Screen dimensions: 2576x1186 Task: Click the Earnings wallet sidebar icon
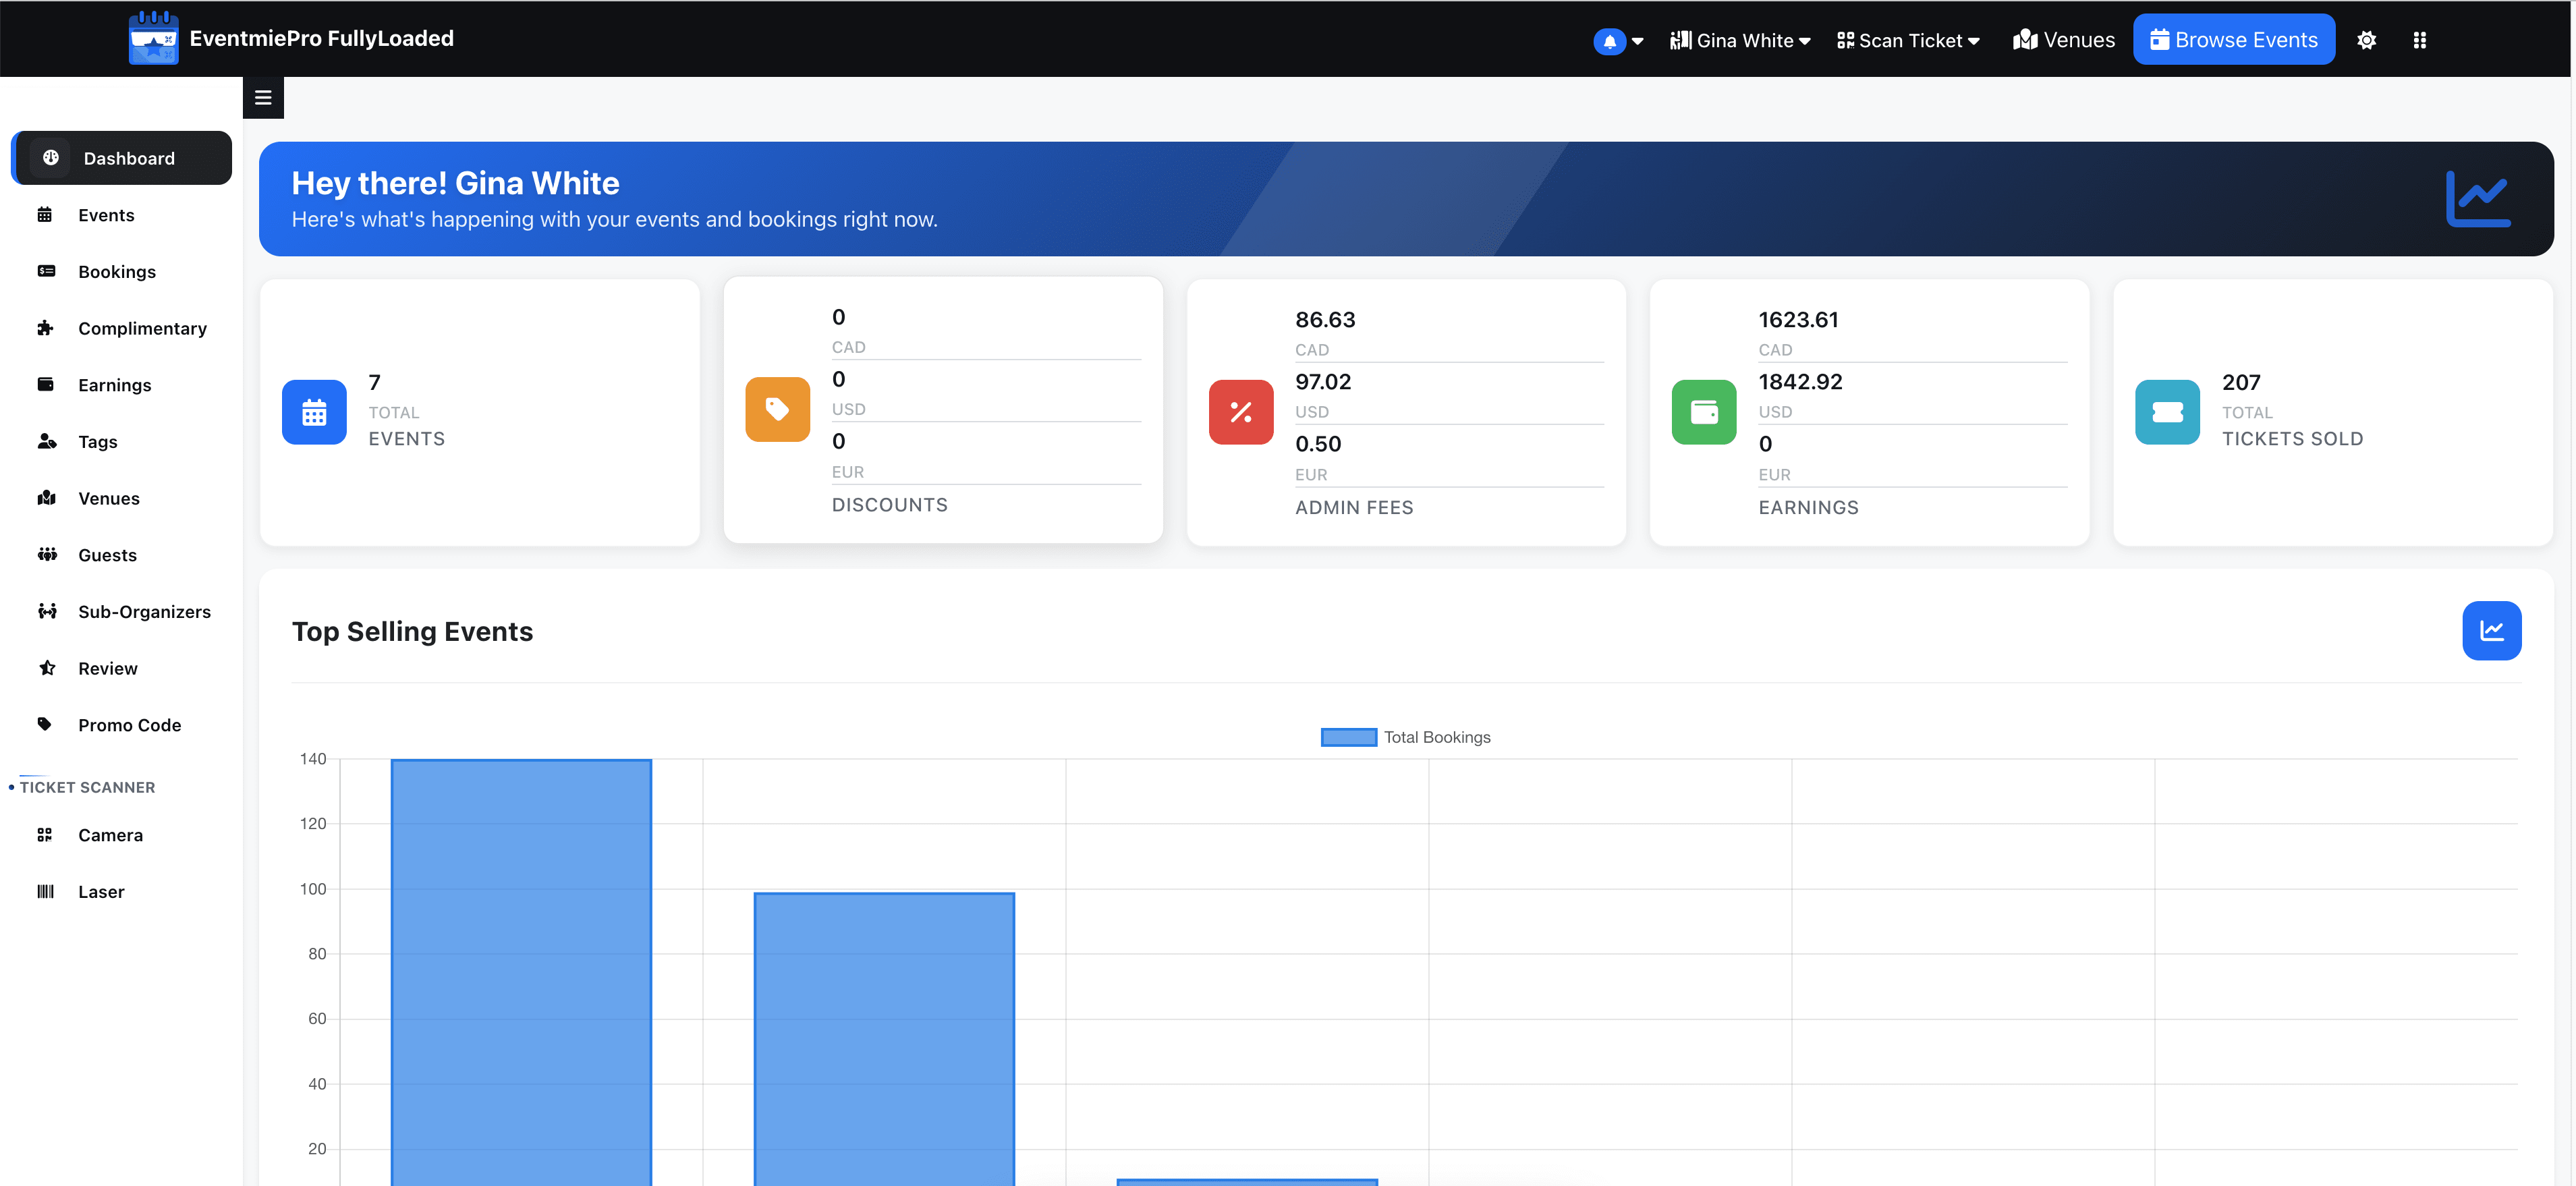pyautogui.click(x=45, y=384)
